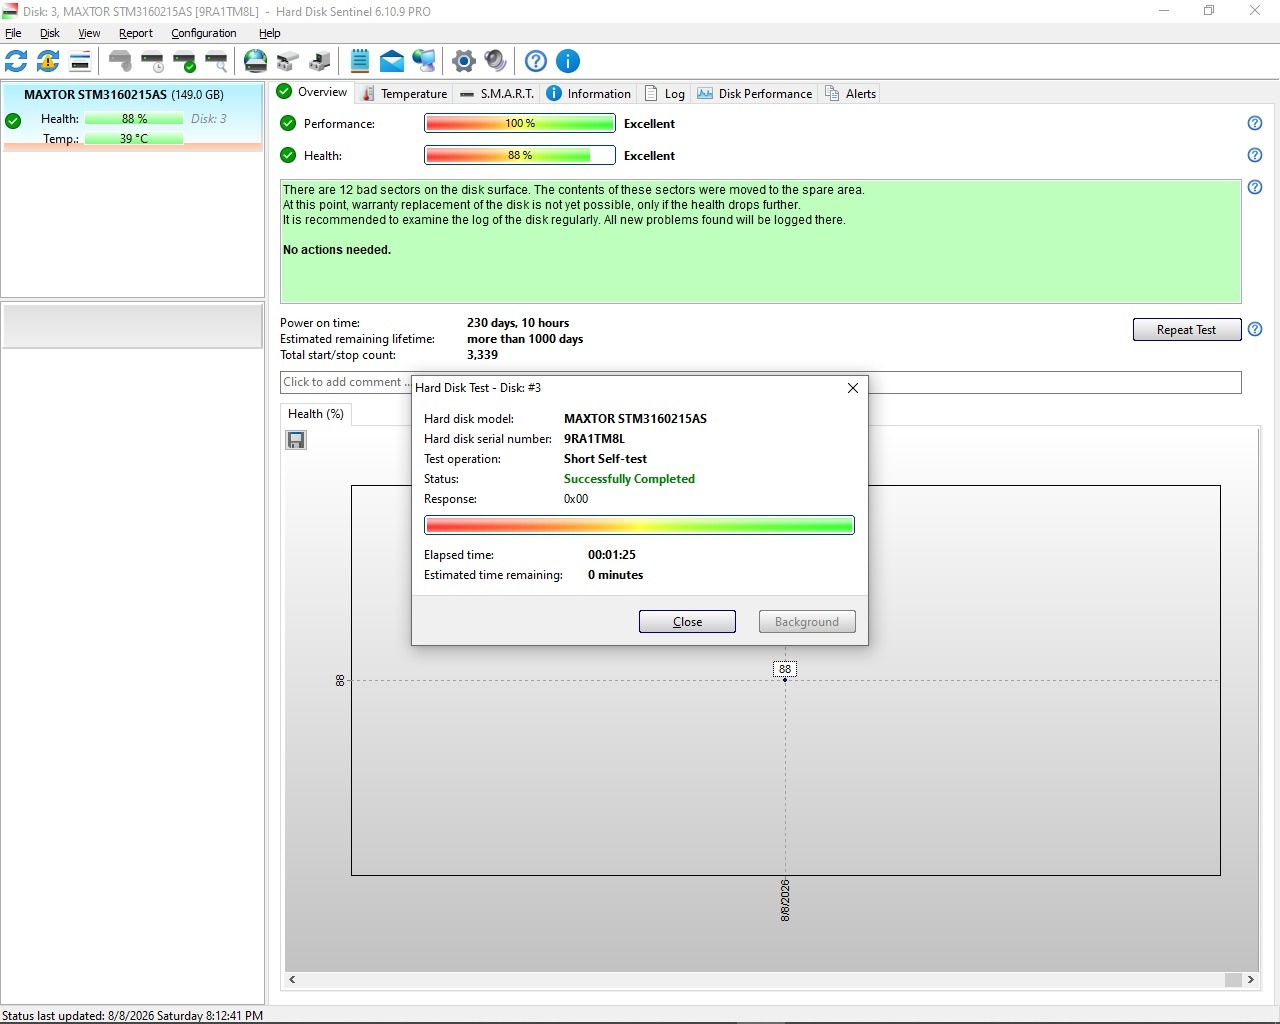Click the "230 days, 10 hours" power on time
Image resolution: width=1280 pixels, height=1024 pixels.
[x=518, y=323]
